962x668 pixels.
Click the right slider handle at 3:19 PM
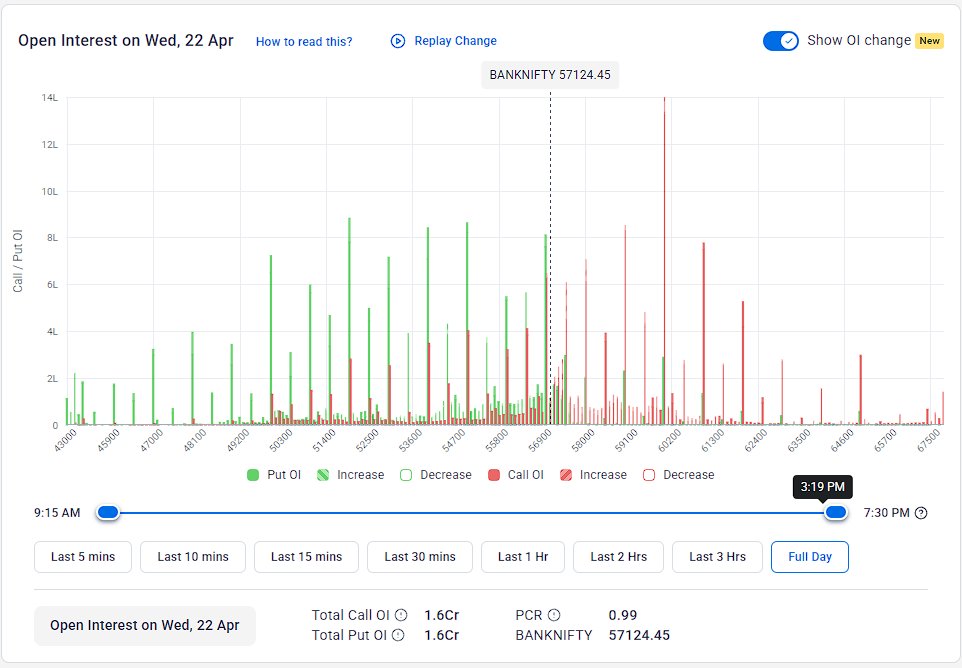point(837,511)
